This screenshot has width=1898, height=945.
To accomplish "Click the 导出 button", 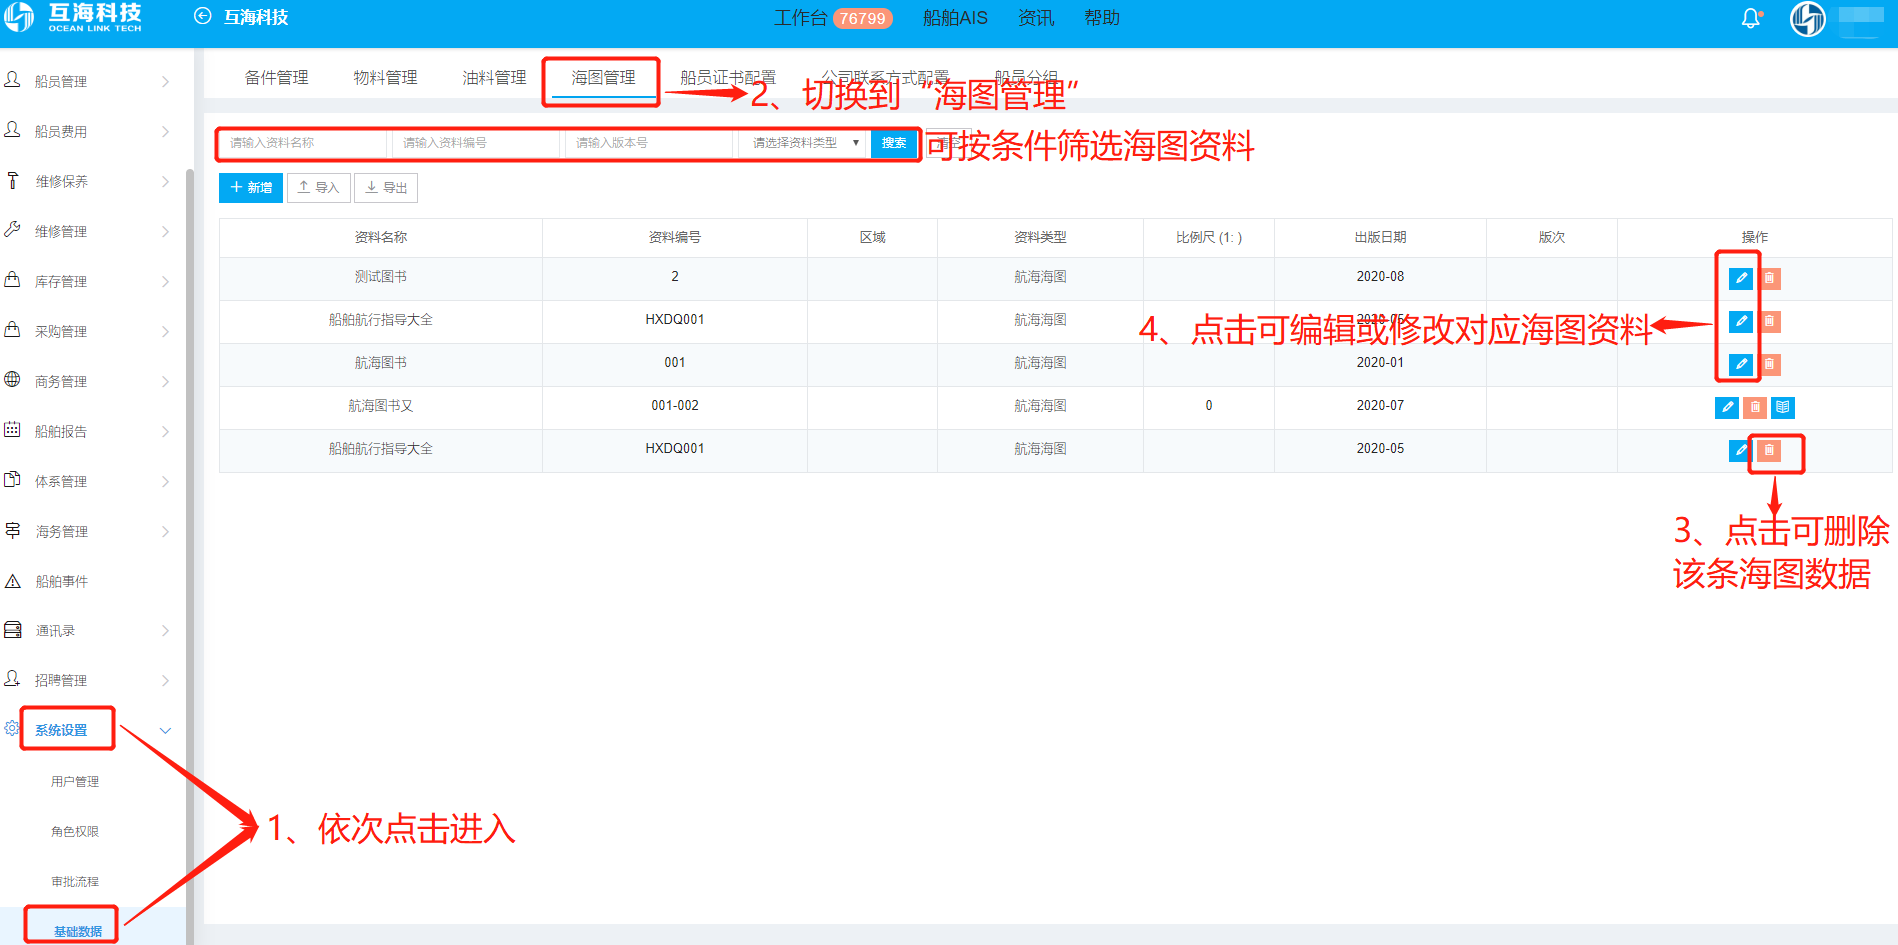I will point(386,187).
